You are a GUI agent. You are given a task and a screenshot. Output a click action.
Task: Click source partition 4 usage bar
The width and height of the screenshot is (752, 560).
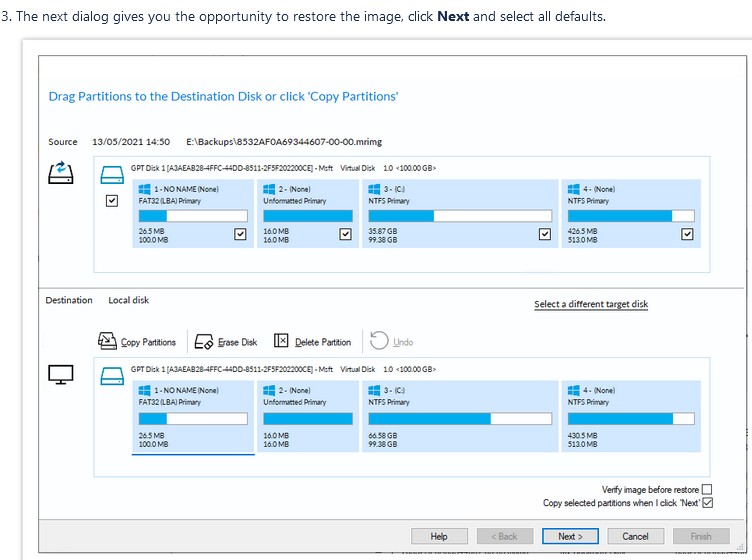click(631, 216)
